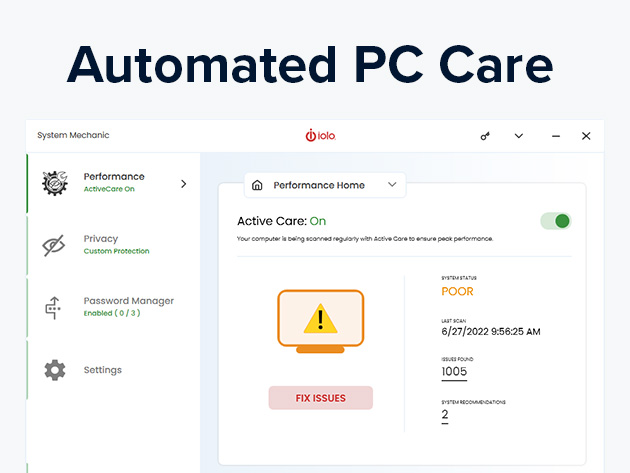Open the Settings sidebar item
The height and width of the screenshot is (473, 630).
point(114,370)
